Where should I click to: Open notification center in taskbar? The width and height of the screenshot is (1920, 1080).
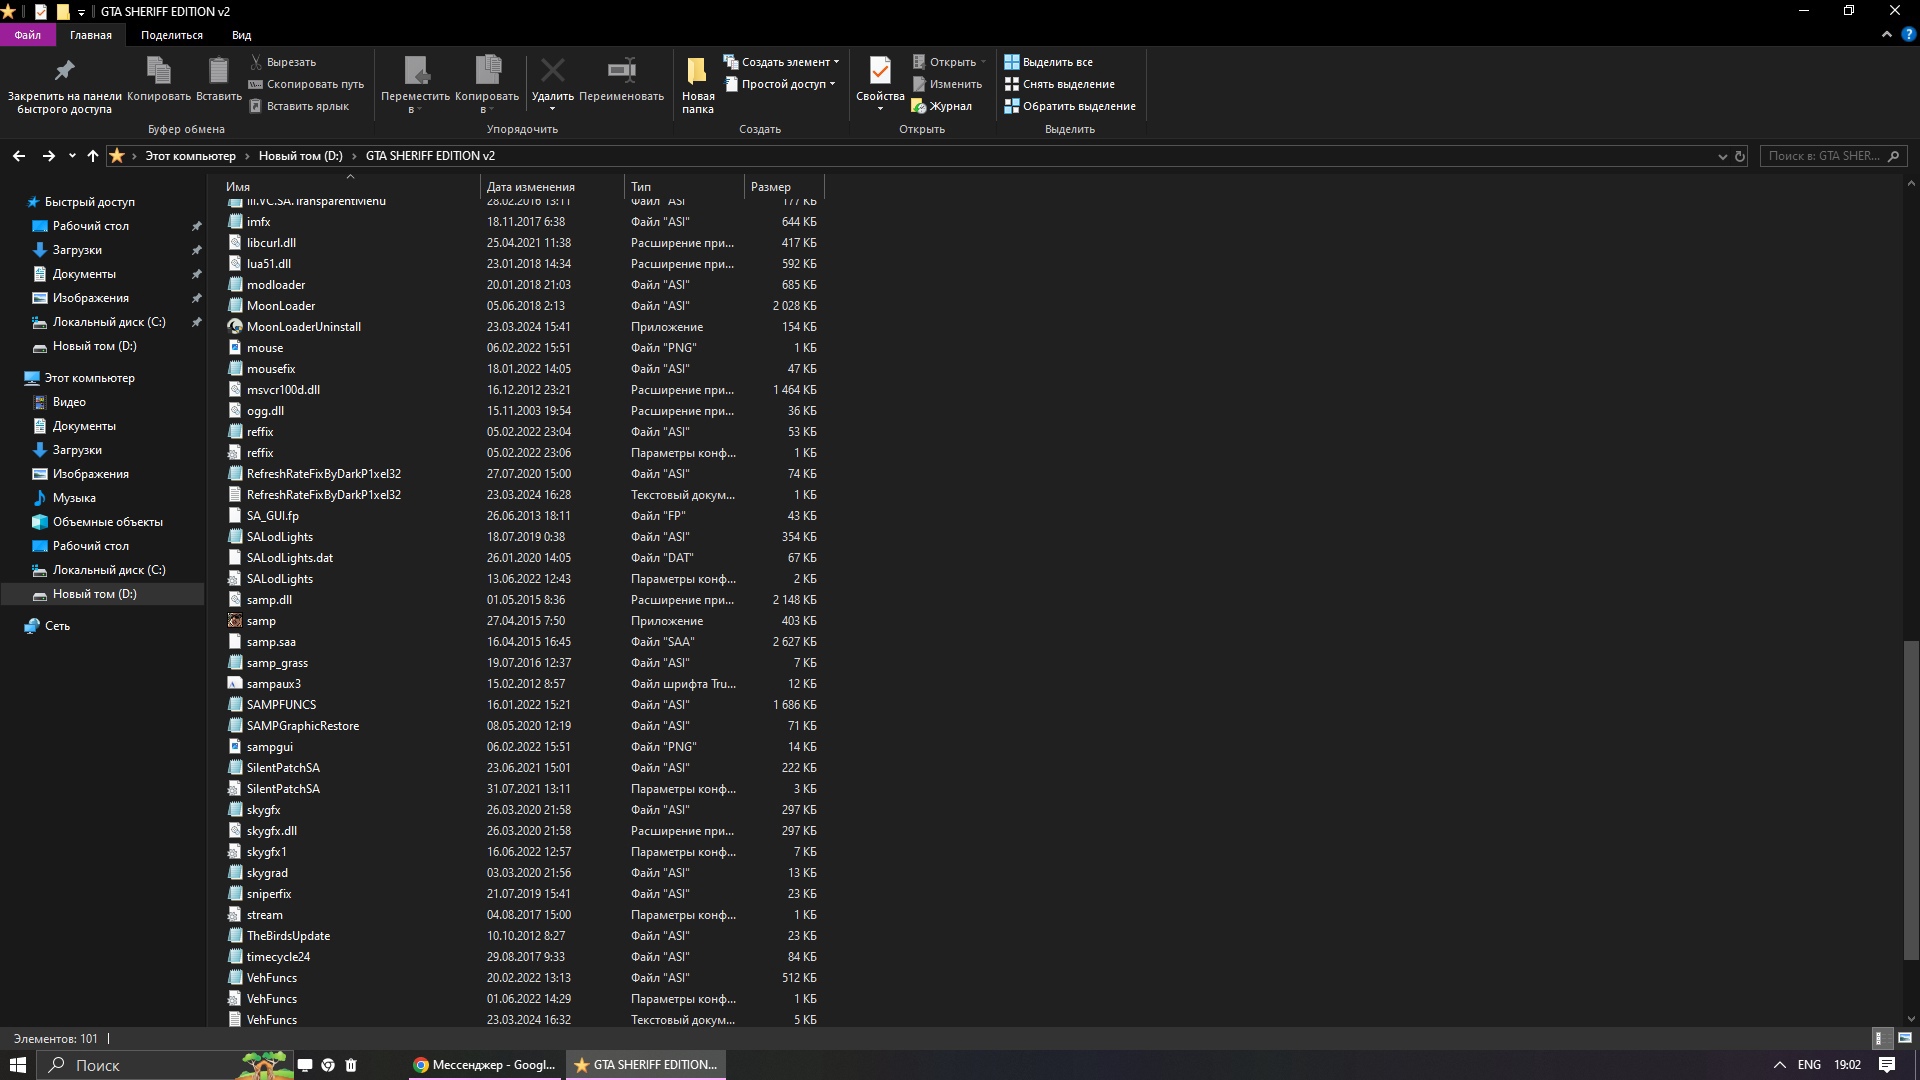1886,1065
